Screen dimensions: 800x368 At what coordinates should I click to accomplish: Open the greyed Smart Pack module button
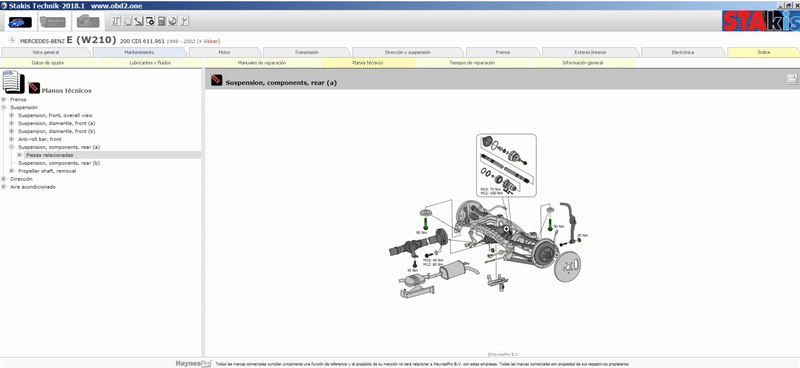click(53, 21)
